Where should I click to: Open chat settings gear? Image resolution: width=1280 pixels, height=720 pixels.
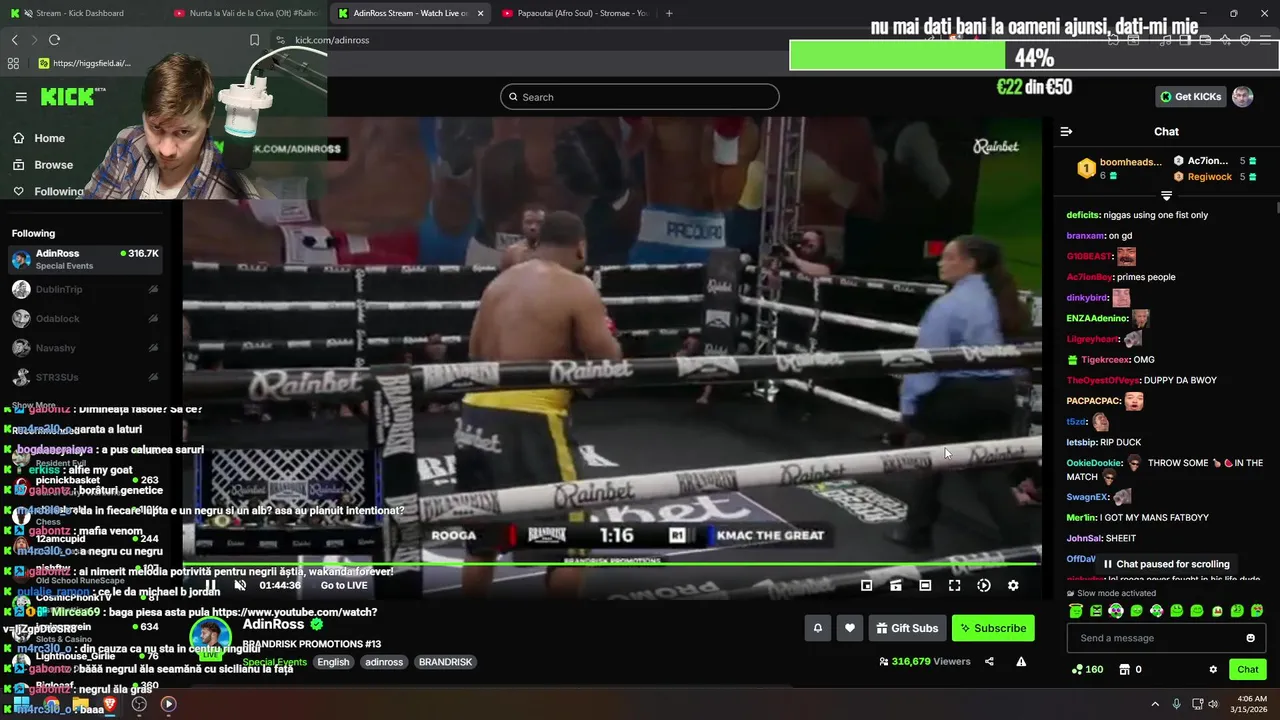[x=1213, y=669]
